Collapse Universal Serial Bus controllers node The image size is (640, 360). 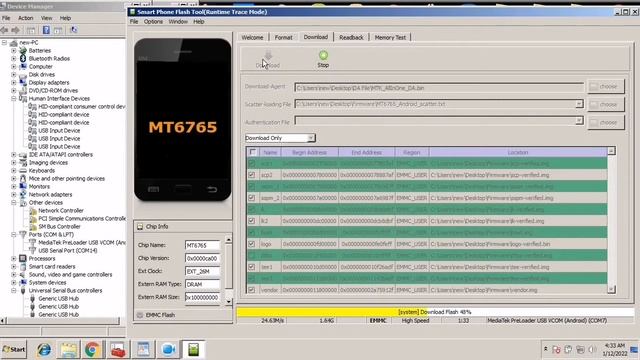[14, 291]
